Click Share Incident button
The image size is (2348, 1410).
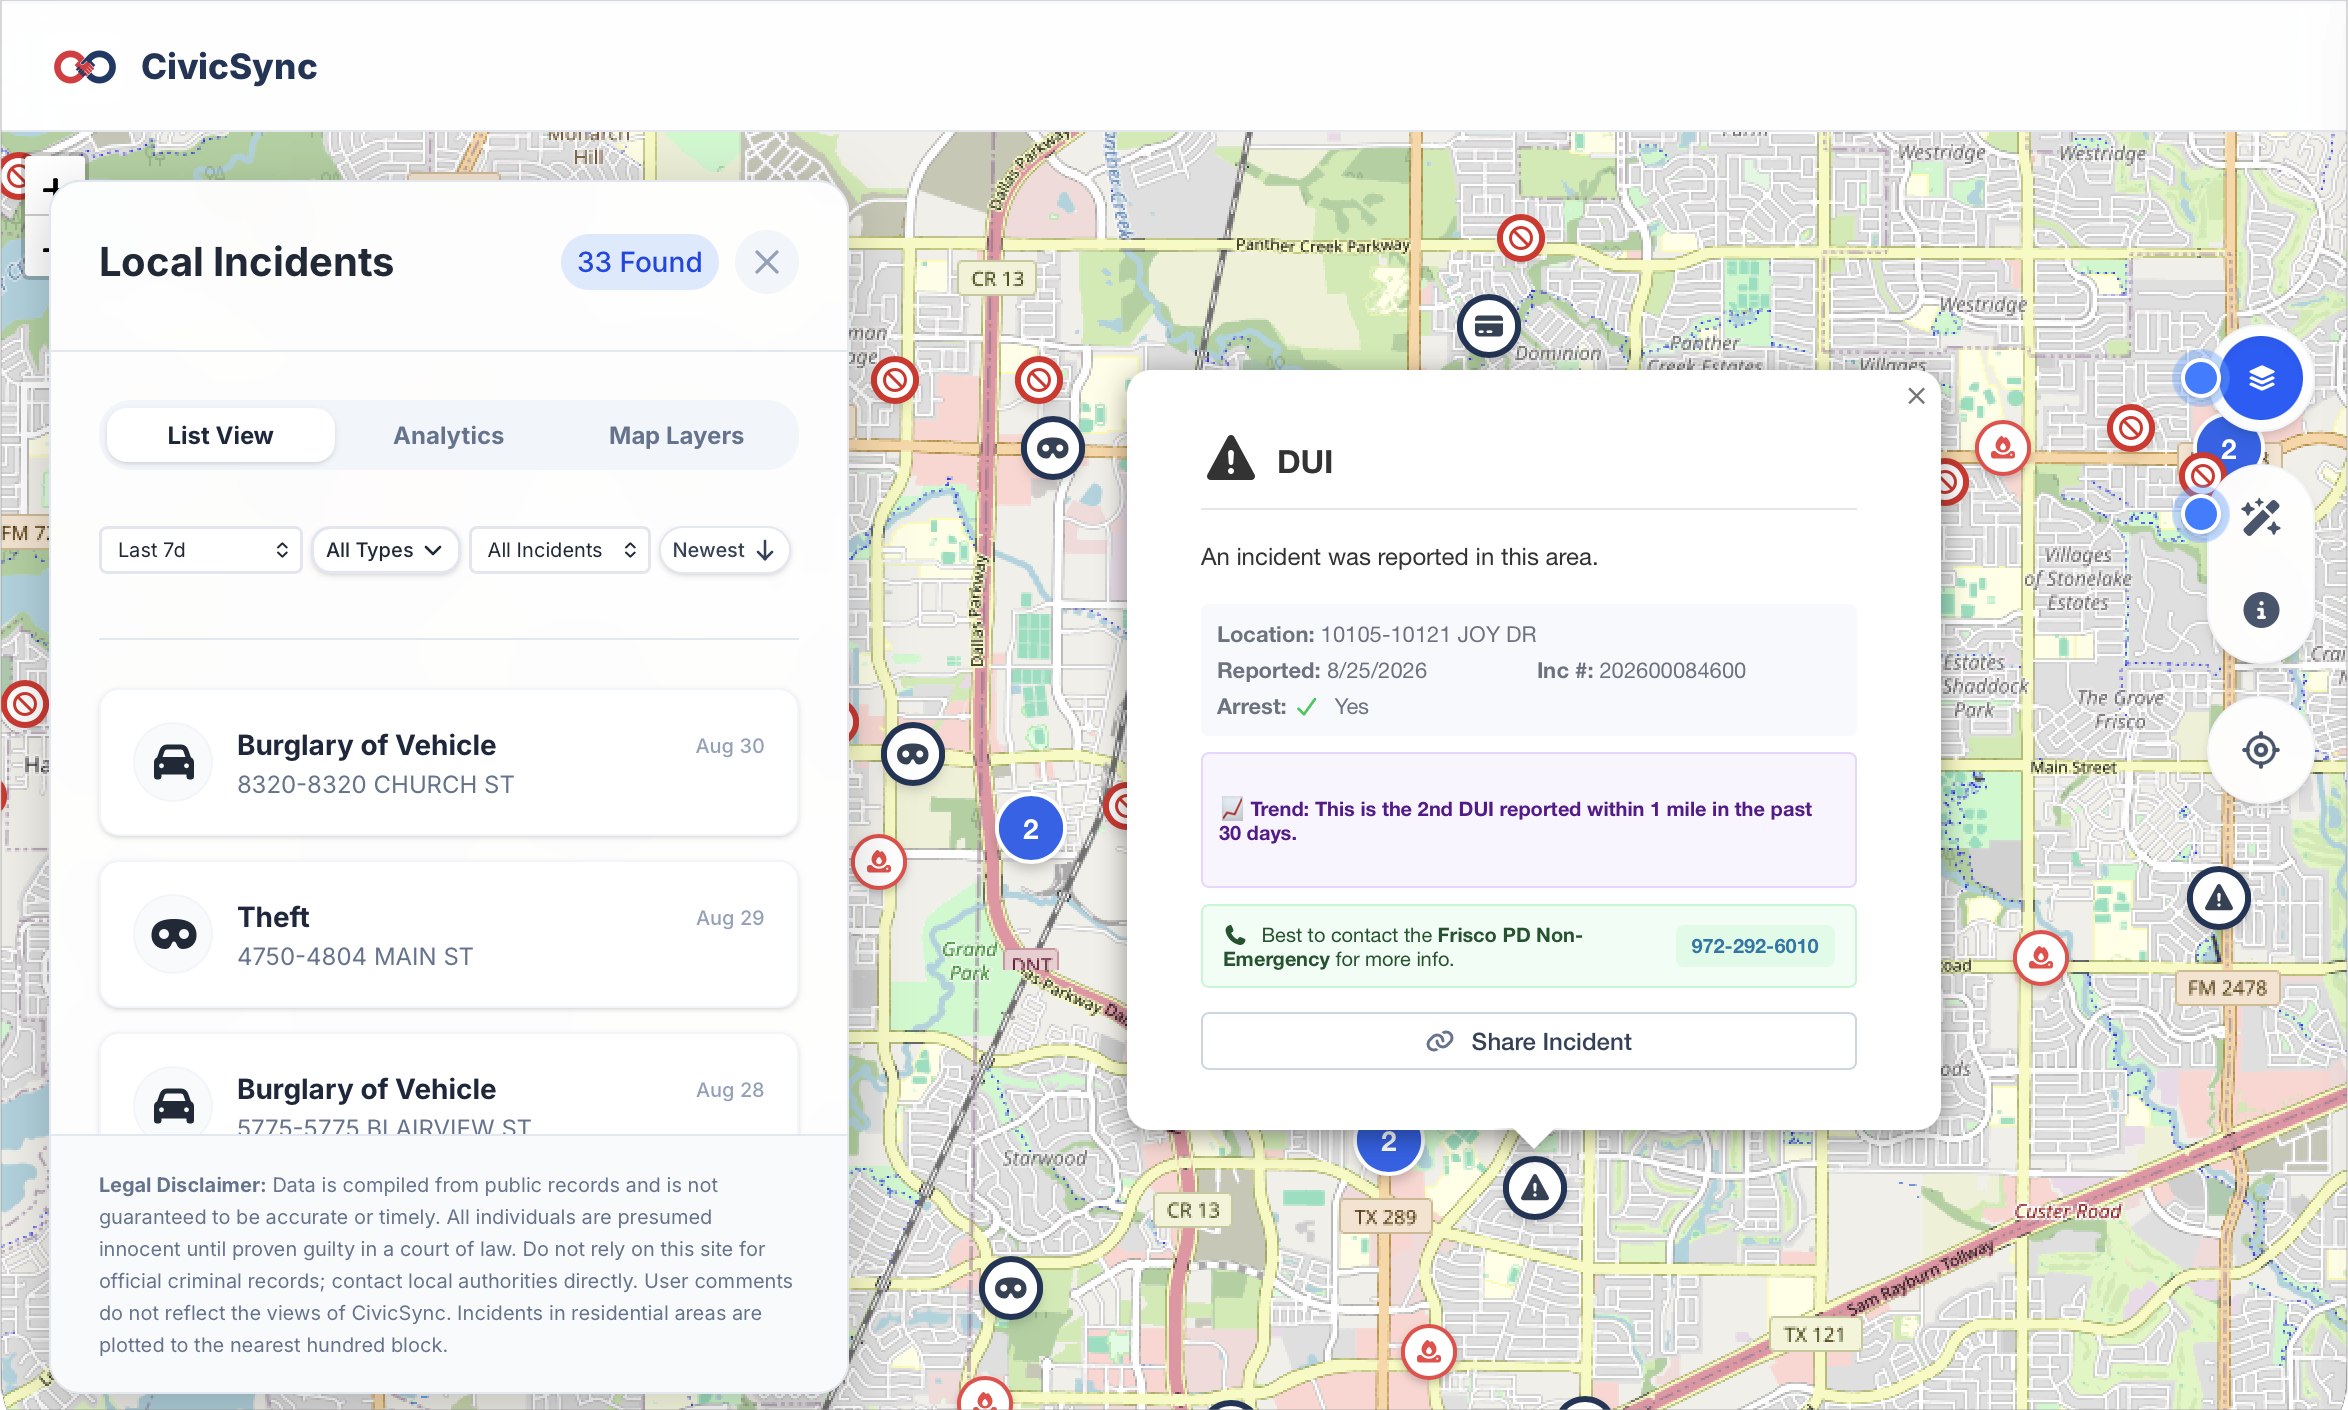(x=1528, y=1041)
